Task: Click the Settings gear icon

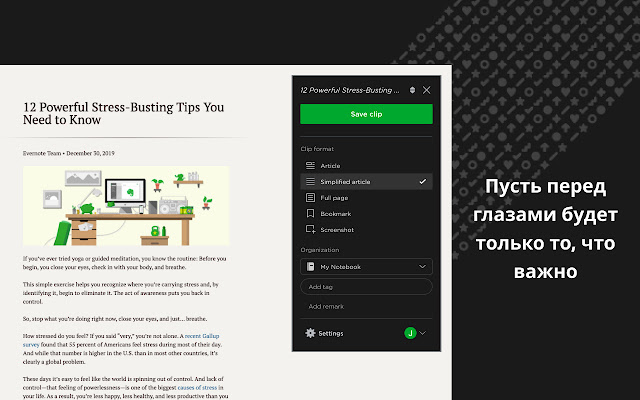Action: [x=310, y=333]
